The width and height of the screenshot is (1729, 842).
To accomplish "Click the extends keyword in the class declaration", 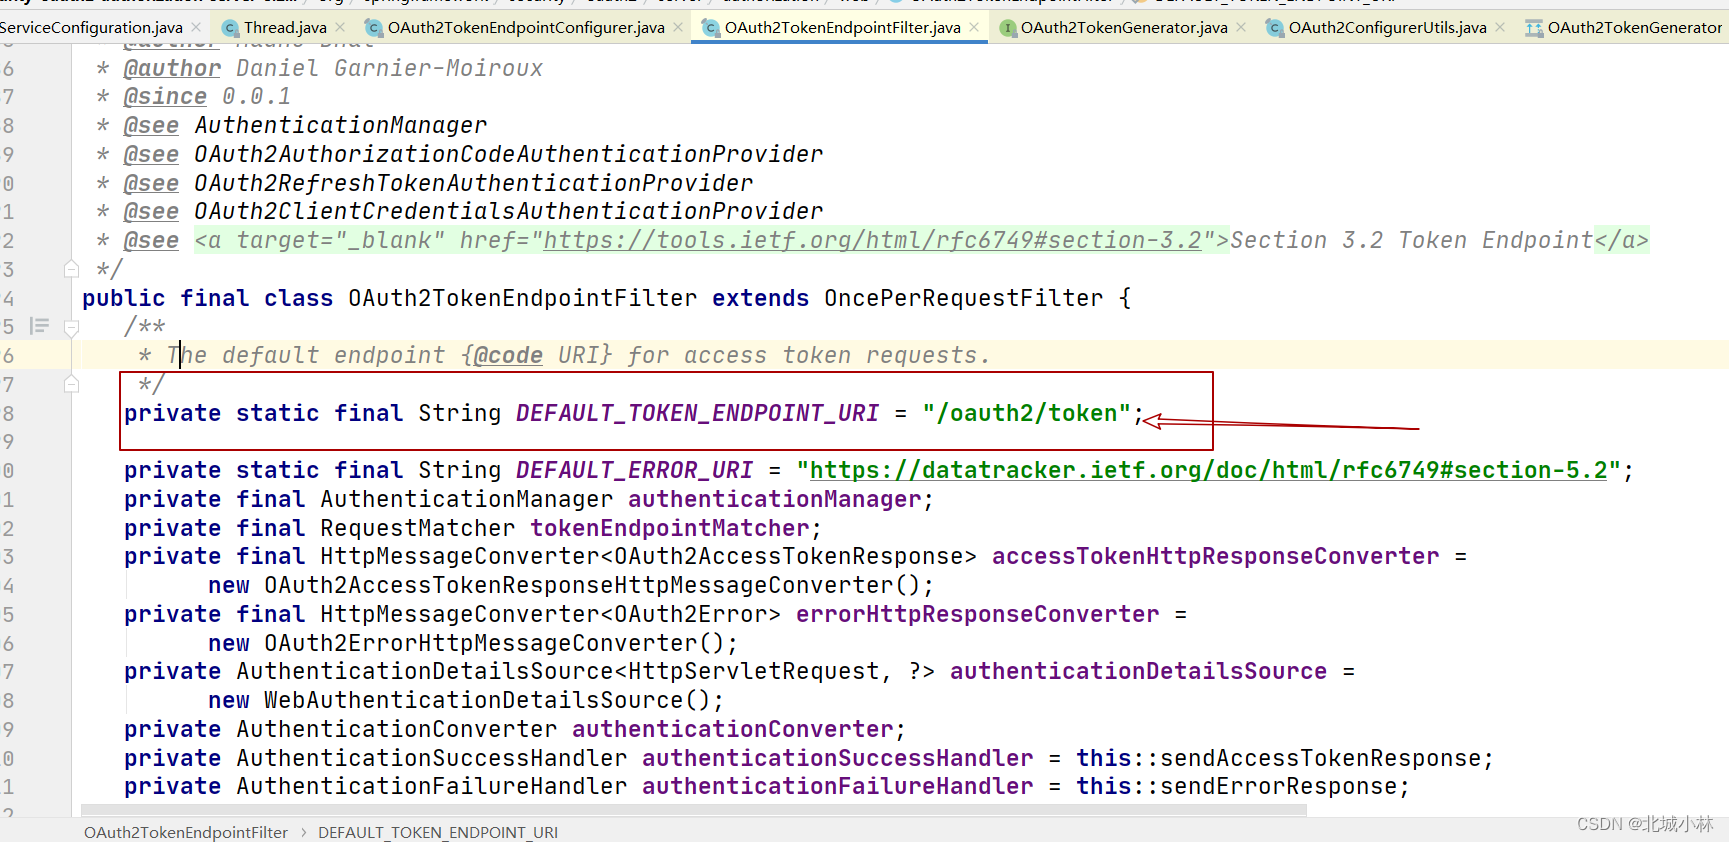I will (x=761, y=299).
